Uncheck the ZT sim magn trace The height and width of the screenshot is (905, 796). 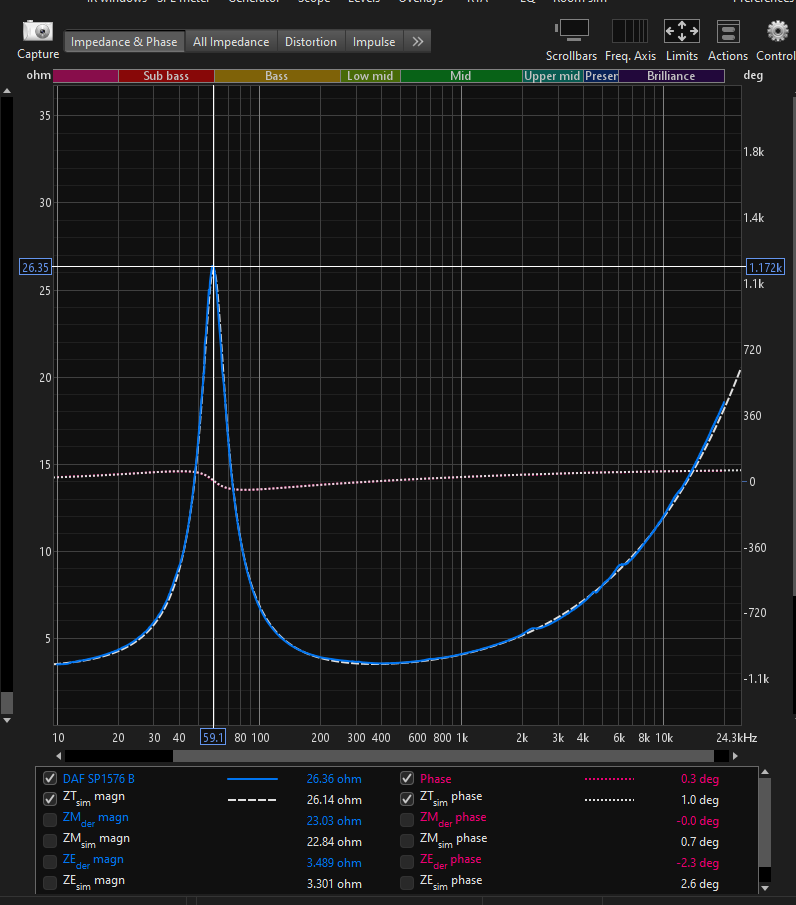50,799
